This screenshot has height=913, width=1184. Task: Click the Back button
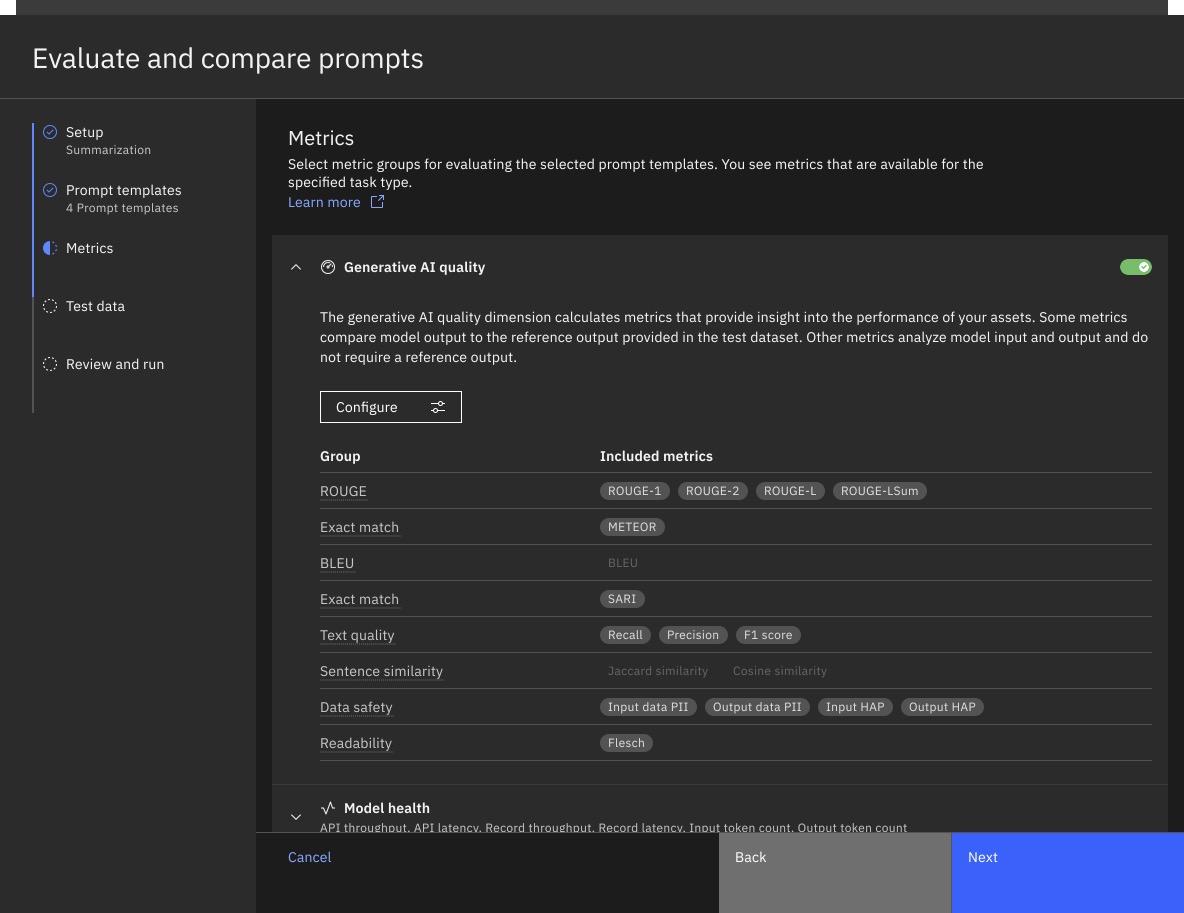tap(834, 873)
